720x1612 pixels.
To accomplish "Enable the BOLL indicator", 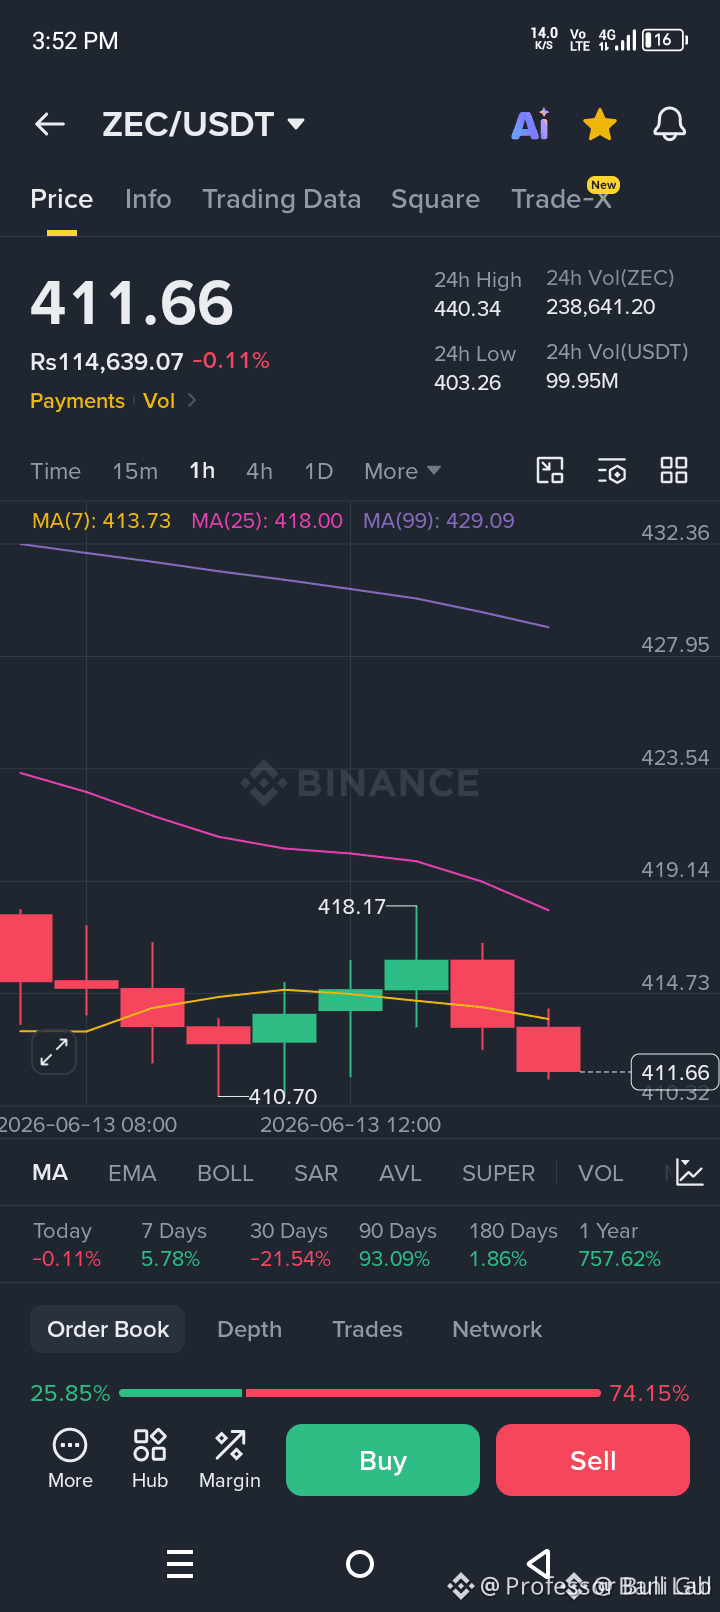I will (x=225, y=1173).
